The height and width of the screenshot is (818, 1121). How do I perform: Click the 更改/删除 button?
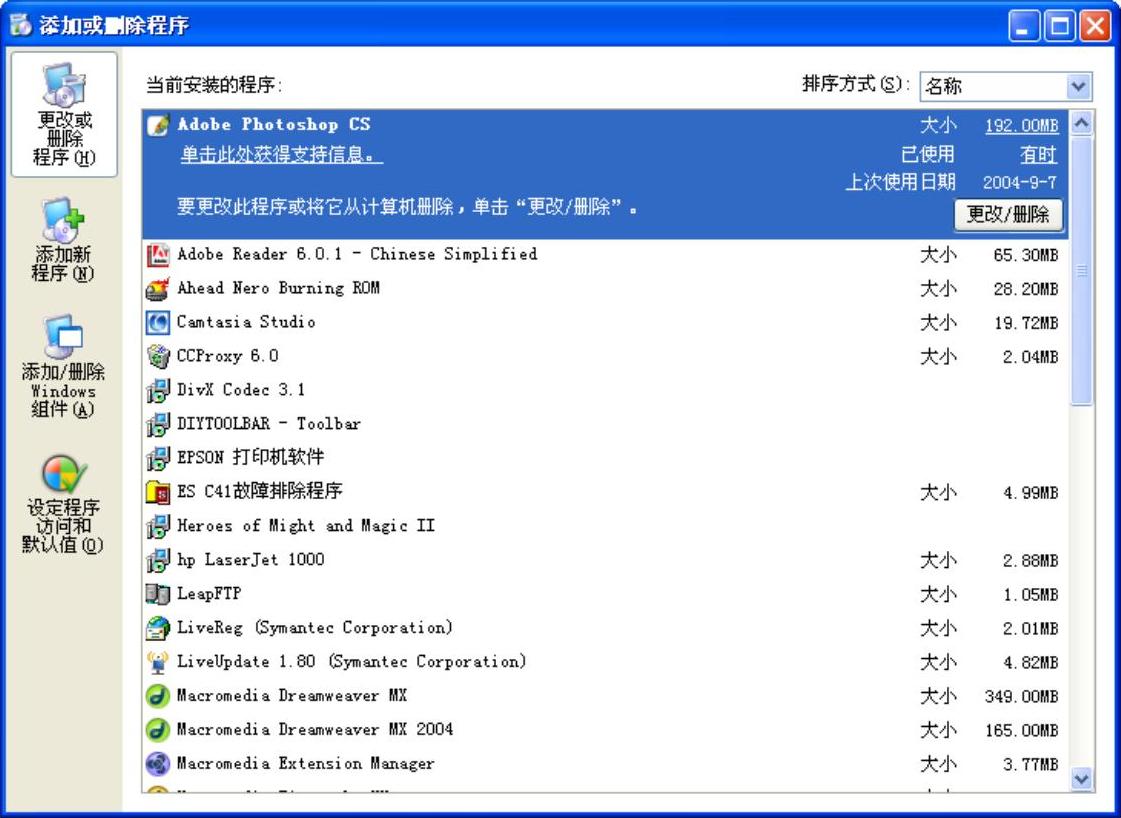1008,215
